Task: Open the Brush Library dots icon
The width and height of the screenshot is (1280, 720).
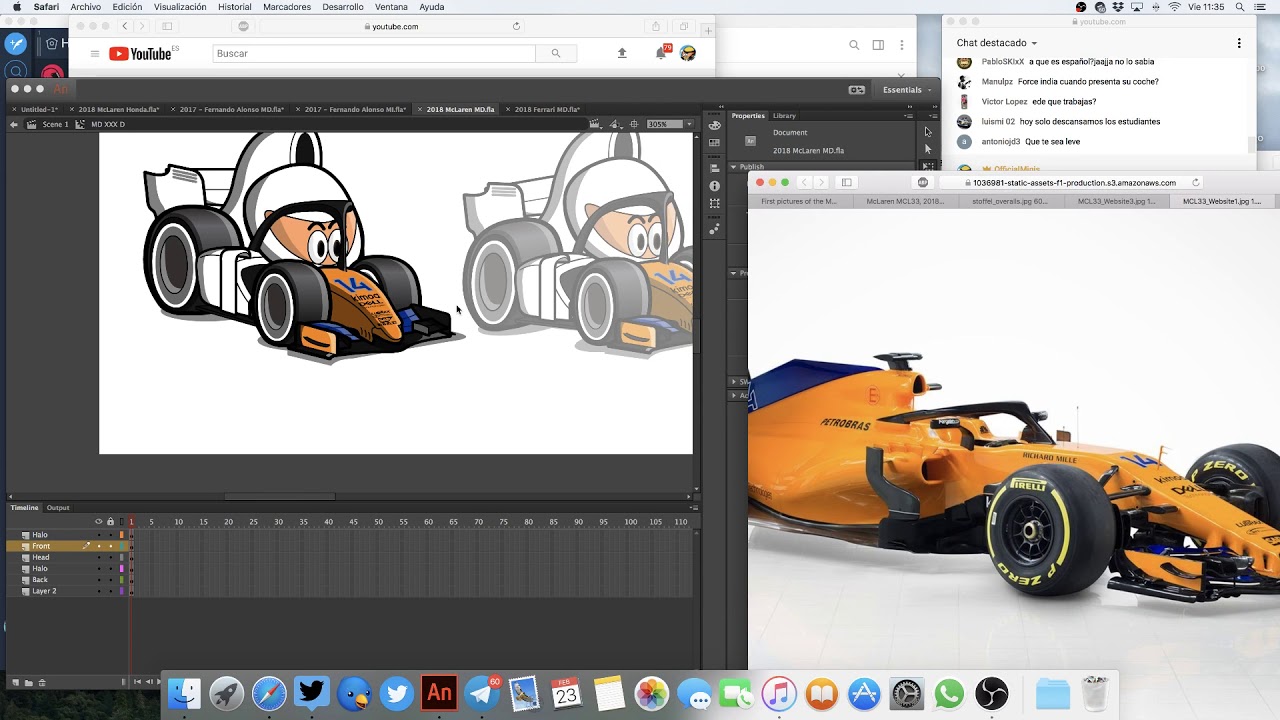Action: click(714, 229)
